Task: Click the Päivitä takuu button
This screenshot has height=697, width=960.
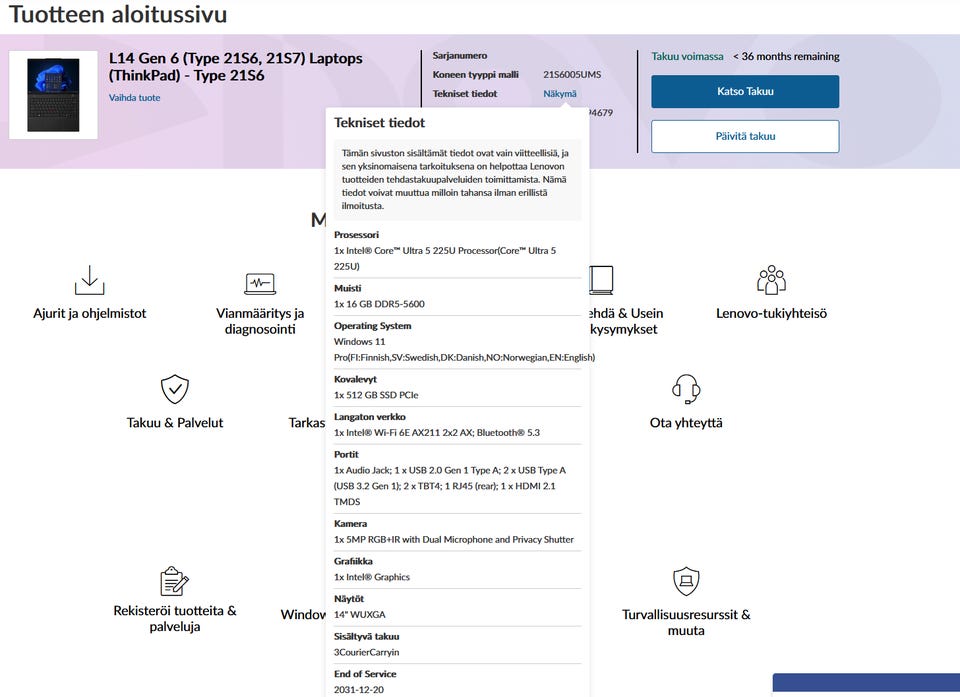Action: [745, 136]
